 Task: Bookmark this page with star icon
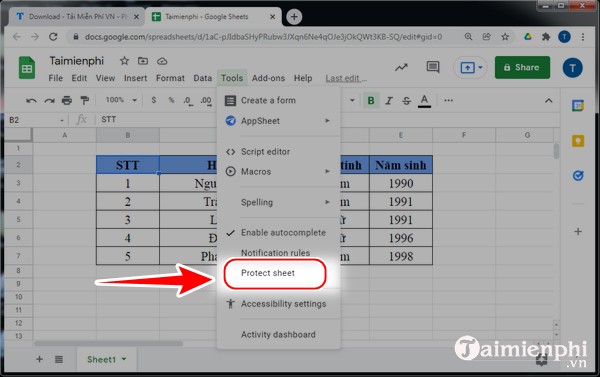pyautogui.click(x=505, y=37)
